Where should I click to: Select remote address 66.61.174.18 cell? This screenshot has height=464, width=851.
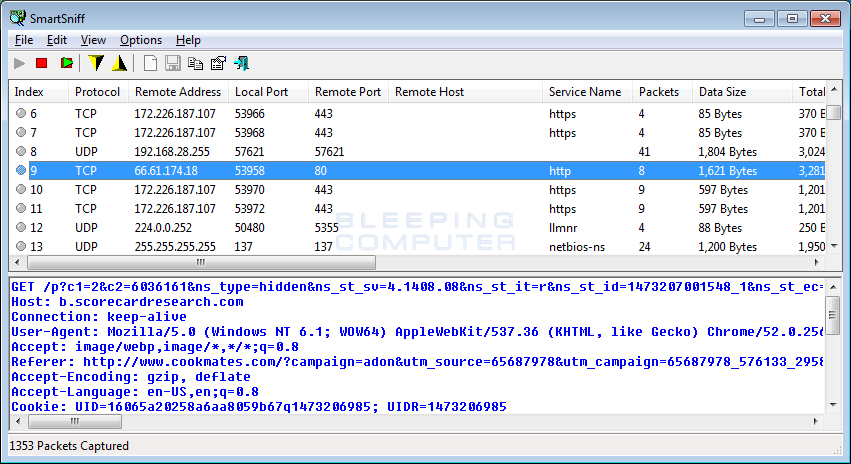(x=166, y=170)
